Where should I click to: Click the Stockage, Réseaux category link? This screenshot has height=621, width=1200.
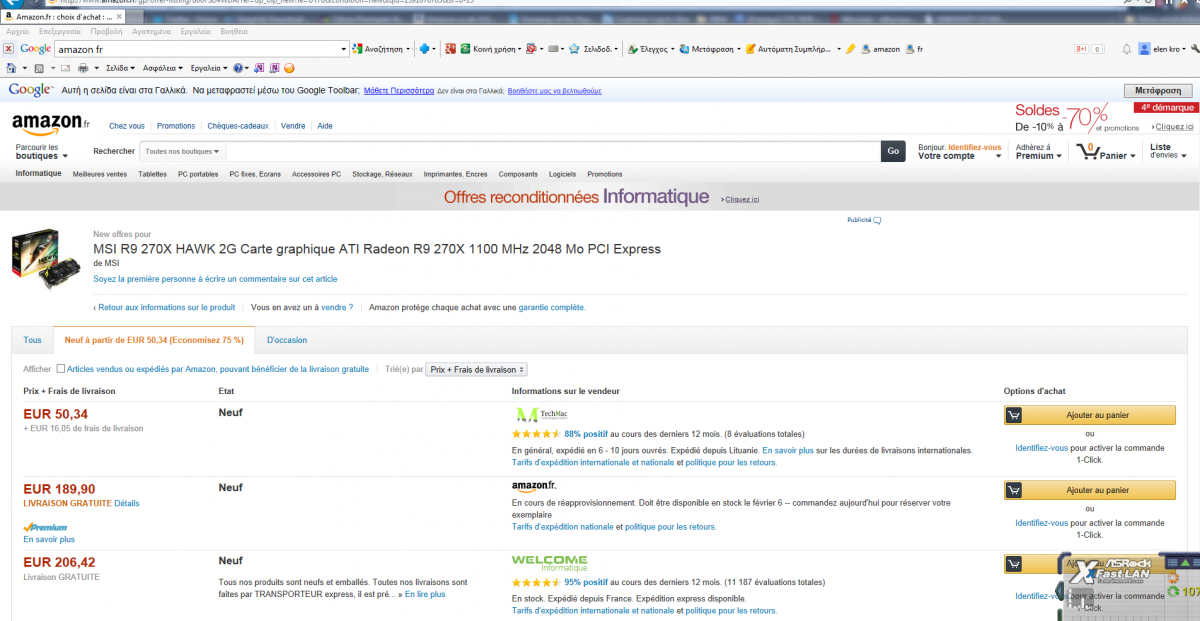click(x=382, y=174)
